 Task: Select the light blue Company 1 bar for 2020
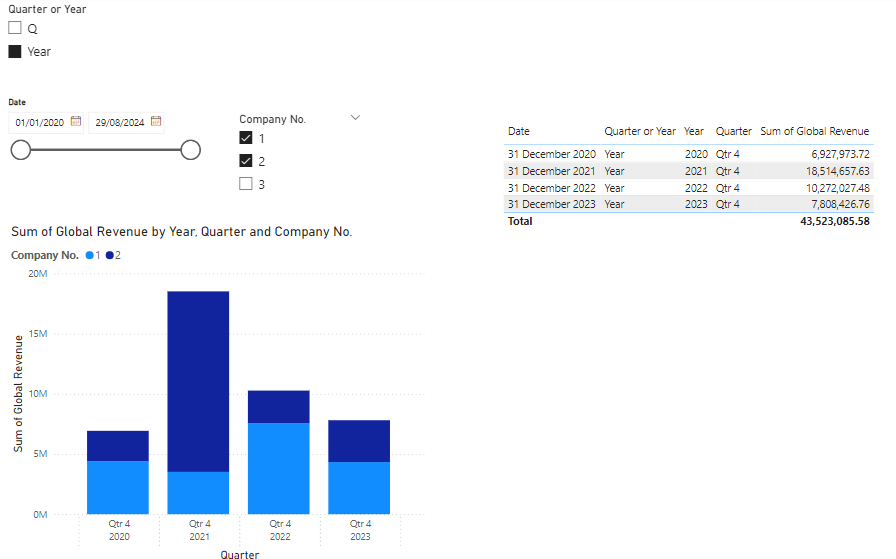click(118, 488)
